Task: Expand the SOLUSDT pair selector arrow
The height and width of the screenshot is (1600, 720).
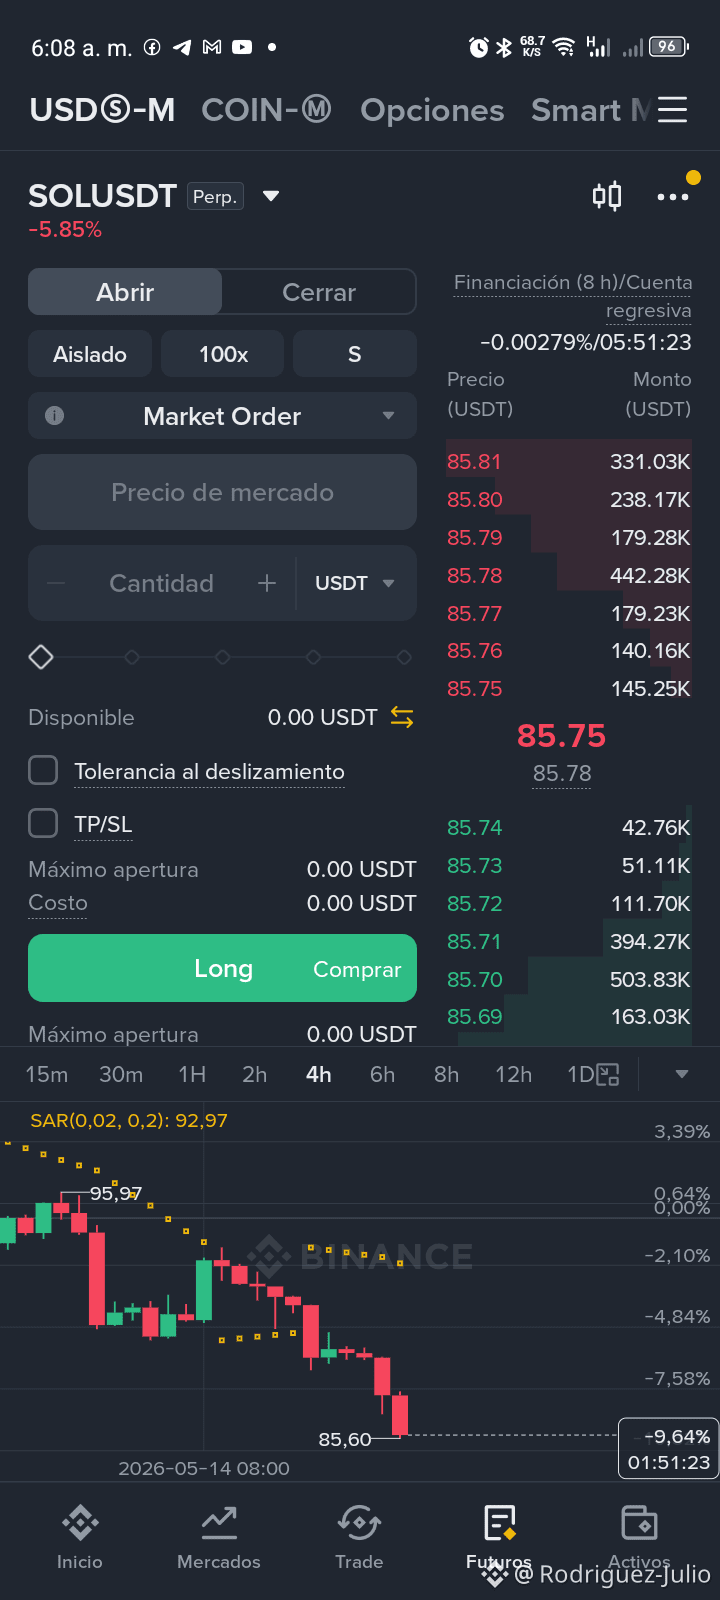Action: coord(271,196)
